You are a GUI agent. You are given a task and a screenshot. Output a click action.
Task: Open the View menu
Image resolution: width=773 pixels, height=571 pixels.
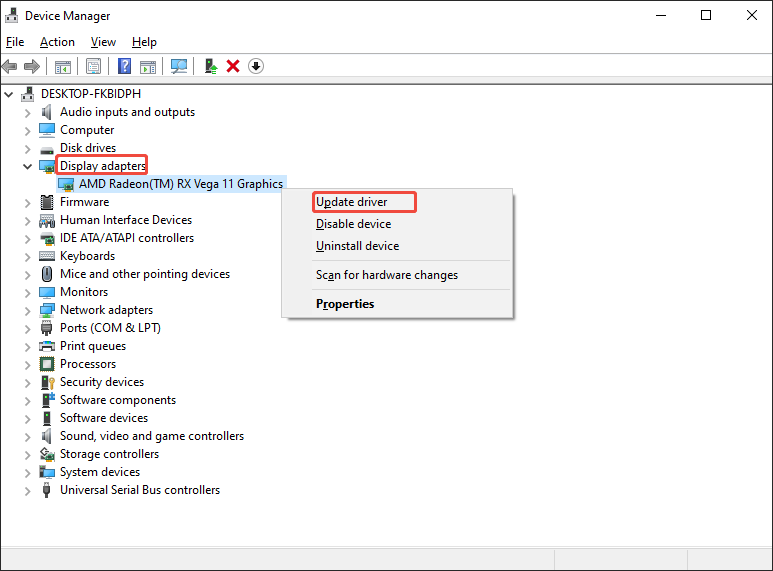103,42
